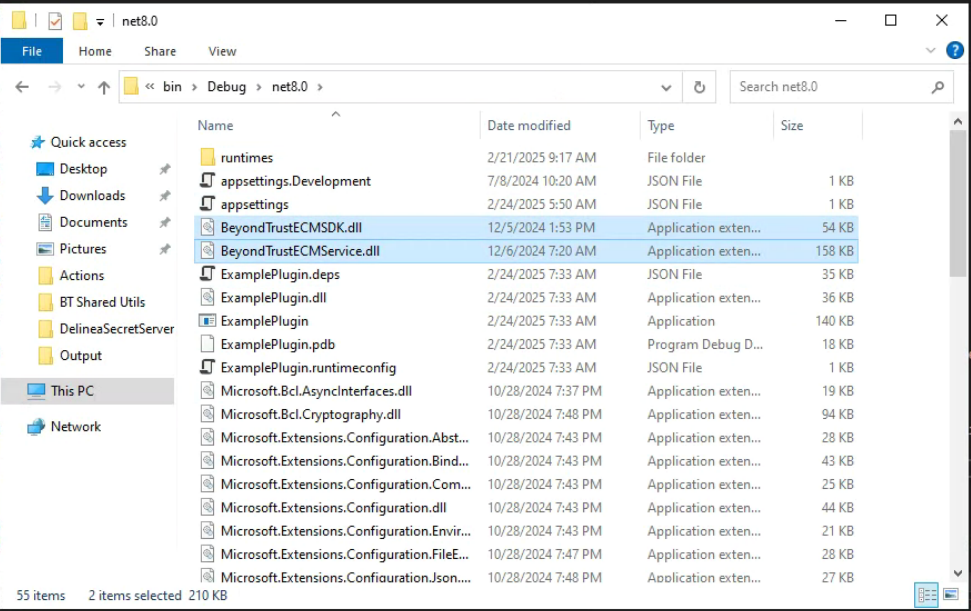
Task: Expand the chevron after net8.0 breadcrumb
Action: pos(320,87)
